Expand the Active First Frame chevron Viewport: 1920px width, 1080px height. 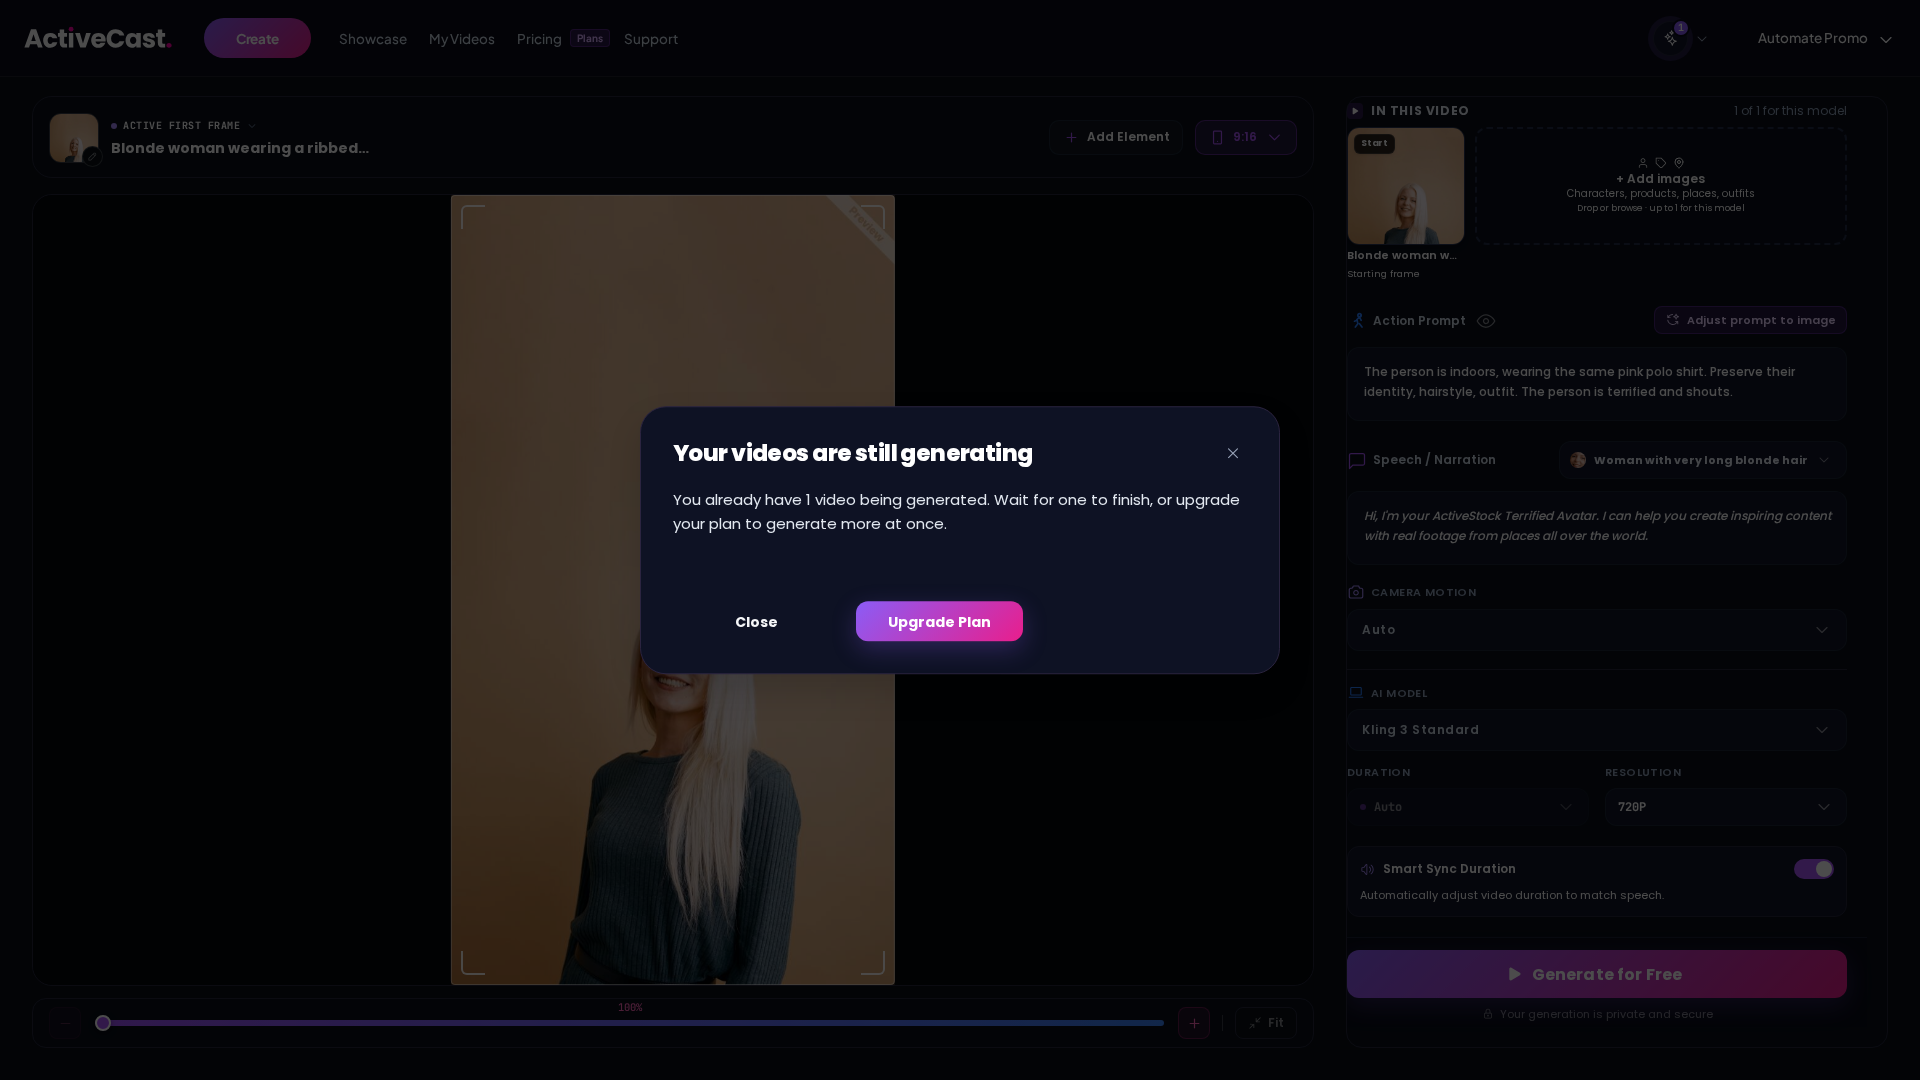pyautogui.click(x=252, y=126)
